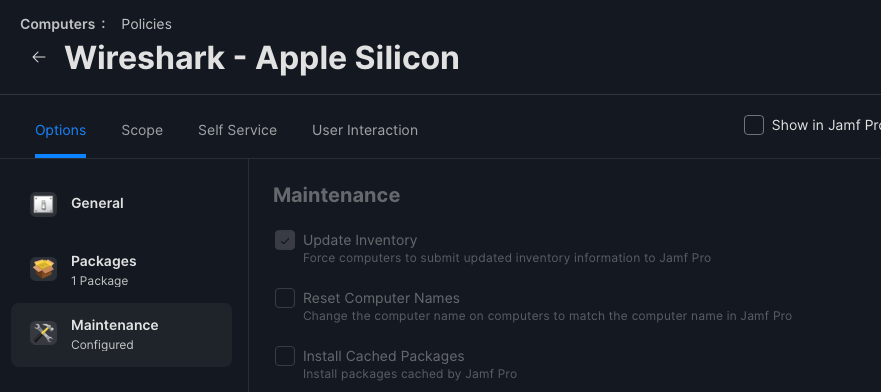The height and width of the screenshot is (392, 881).
Task: Click the Policies breadcrumb link
Action: point(147,24)
